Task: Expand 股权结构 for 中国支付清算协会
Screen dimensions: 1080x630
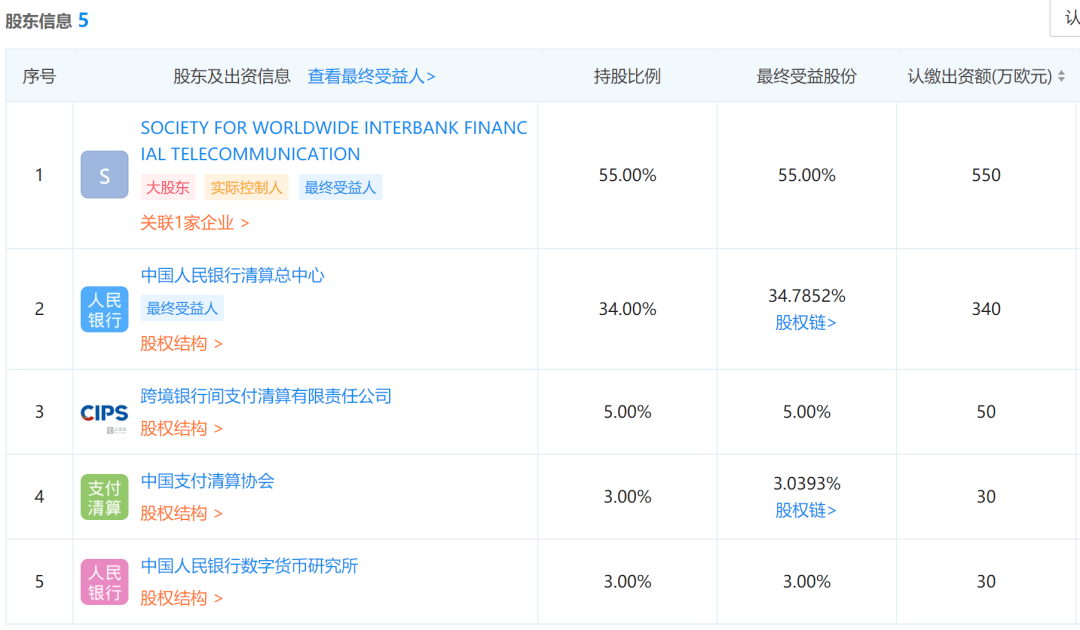Action: coord(181,513)
